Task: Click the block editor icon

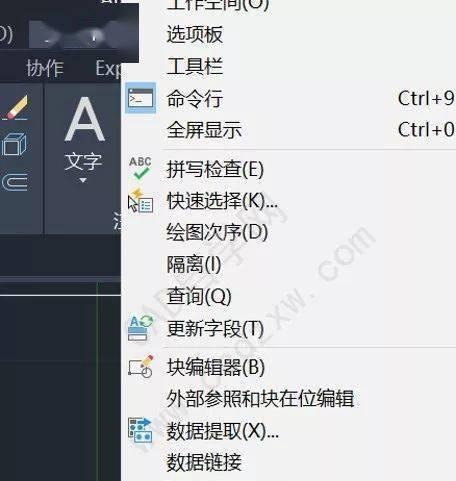Action: (x=141, y=366)
